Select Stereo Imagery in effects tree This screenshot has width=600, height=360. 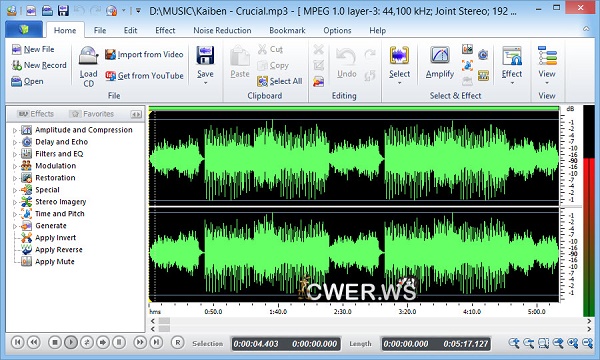point(60,202)
